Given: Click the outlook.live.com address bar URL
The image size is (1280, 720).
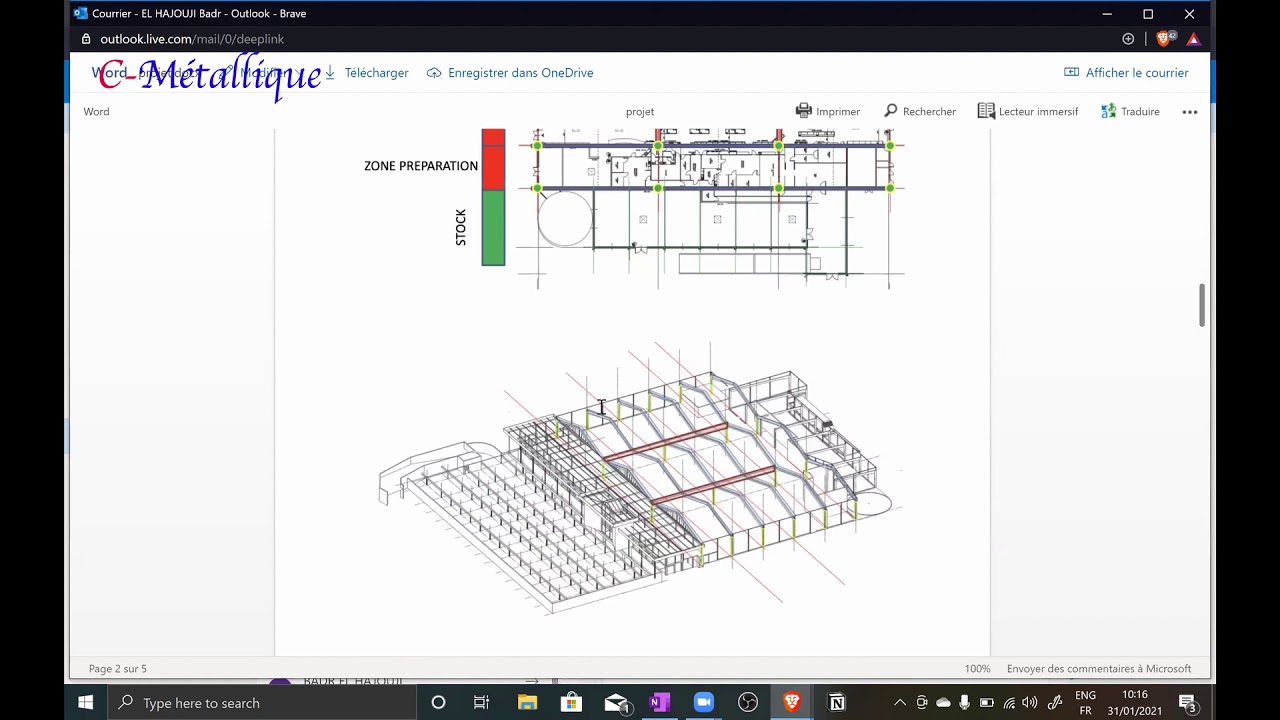Looking at the screenshot, I should click(192, 39).
